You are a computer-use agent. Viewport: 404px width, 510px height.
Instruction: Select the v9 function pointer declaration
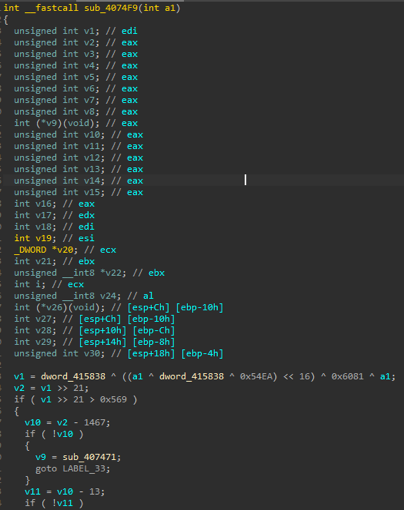(57, 123)
